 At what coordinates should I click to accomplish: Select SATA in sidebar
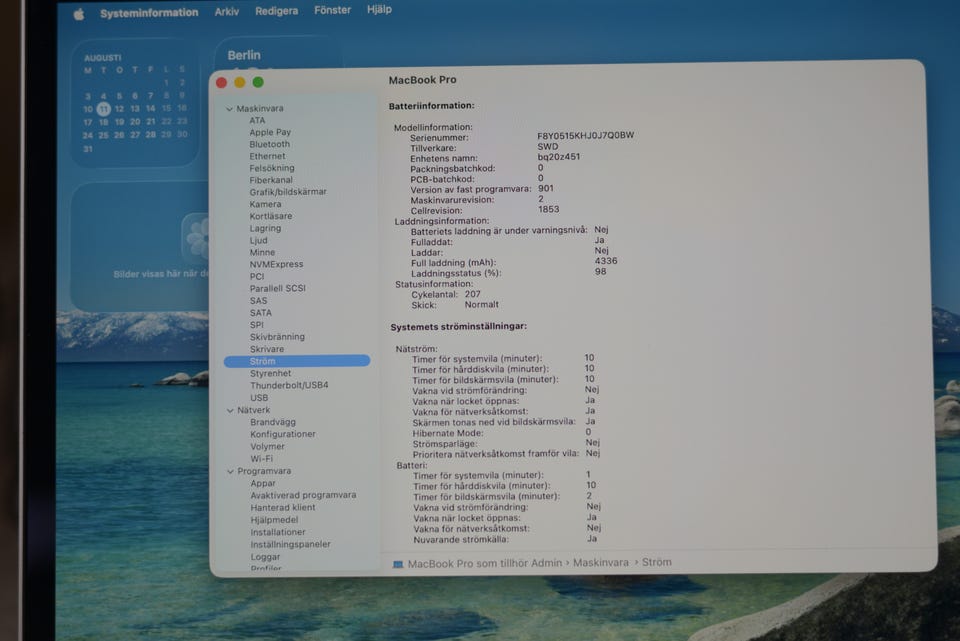[260, 313]
